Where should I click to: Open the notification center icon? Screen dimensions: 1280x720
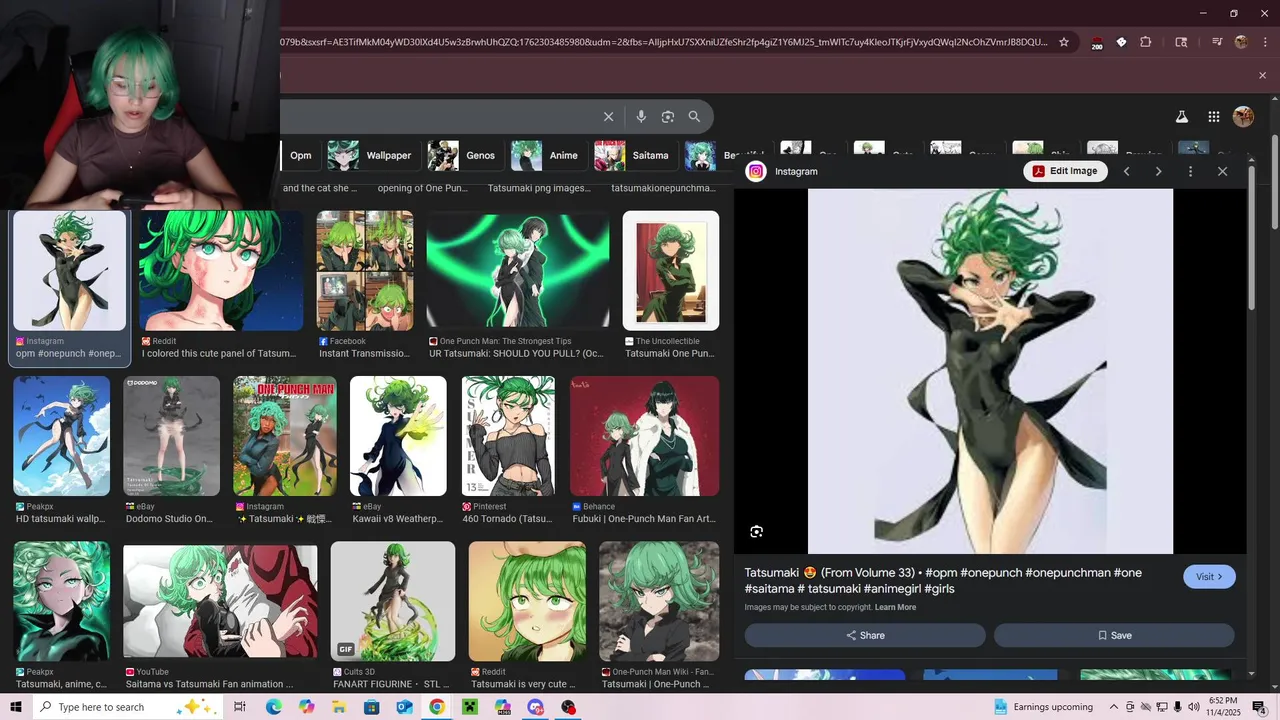1259,707
